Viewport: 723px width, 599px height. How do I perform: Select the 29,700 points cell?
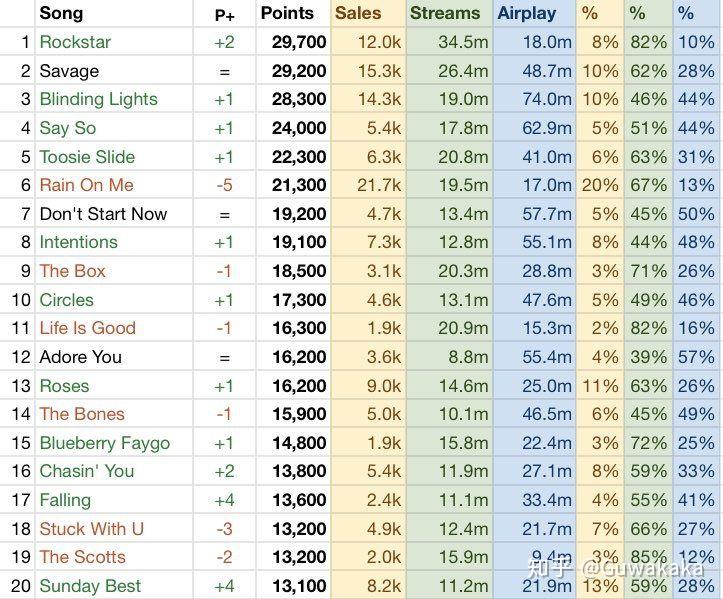pos(298,42)
